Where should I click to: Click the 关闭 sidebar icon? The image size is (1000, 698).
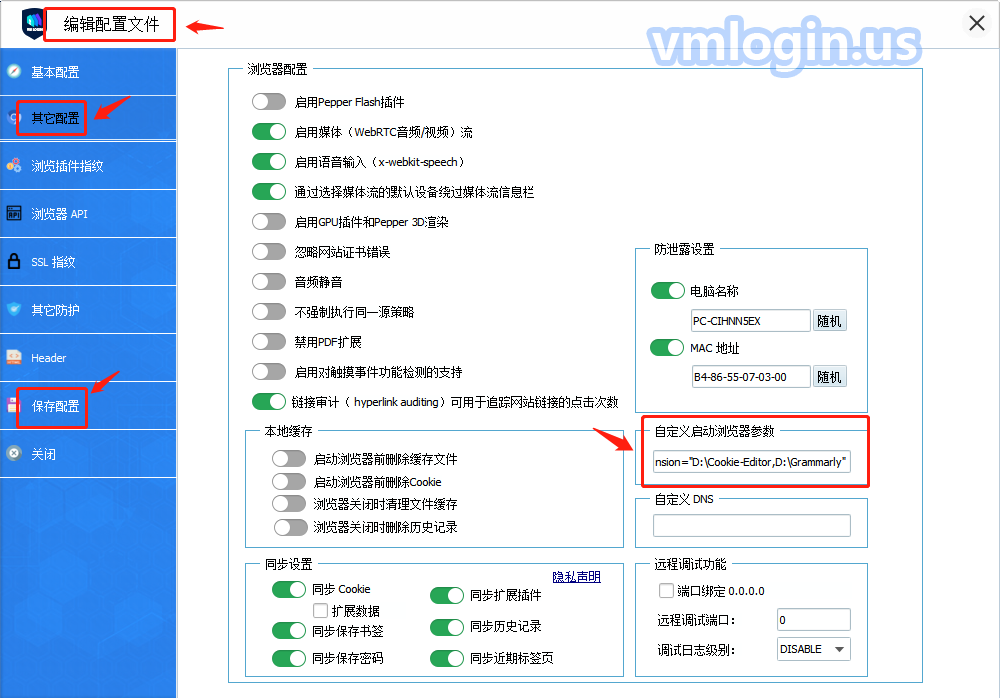point(14,454)
